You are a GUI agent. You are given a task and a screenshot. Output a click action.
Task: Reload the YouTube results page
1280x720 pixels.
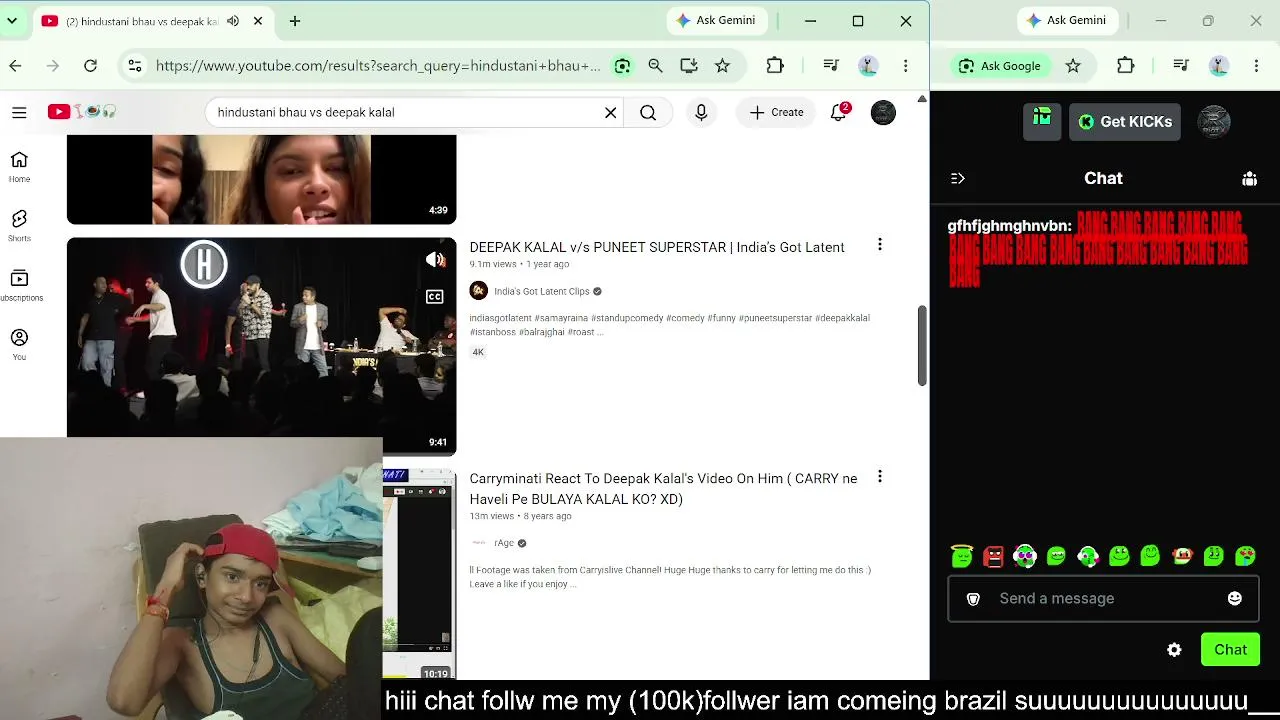[x=90, y=66]
